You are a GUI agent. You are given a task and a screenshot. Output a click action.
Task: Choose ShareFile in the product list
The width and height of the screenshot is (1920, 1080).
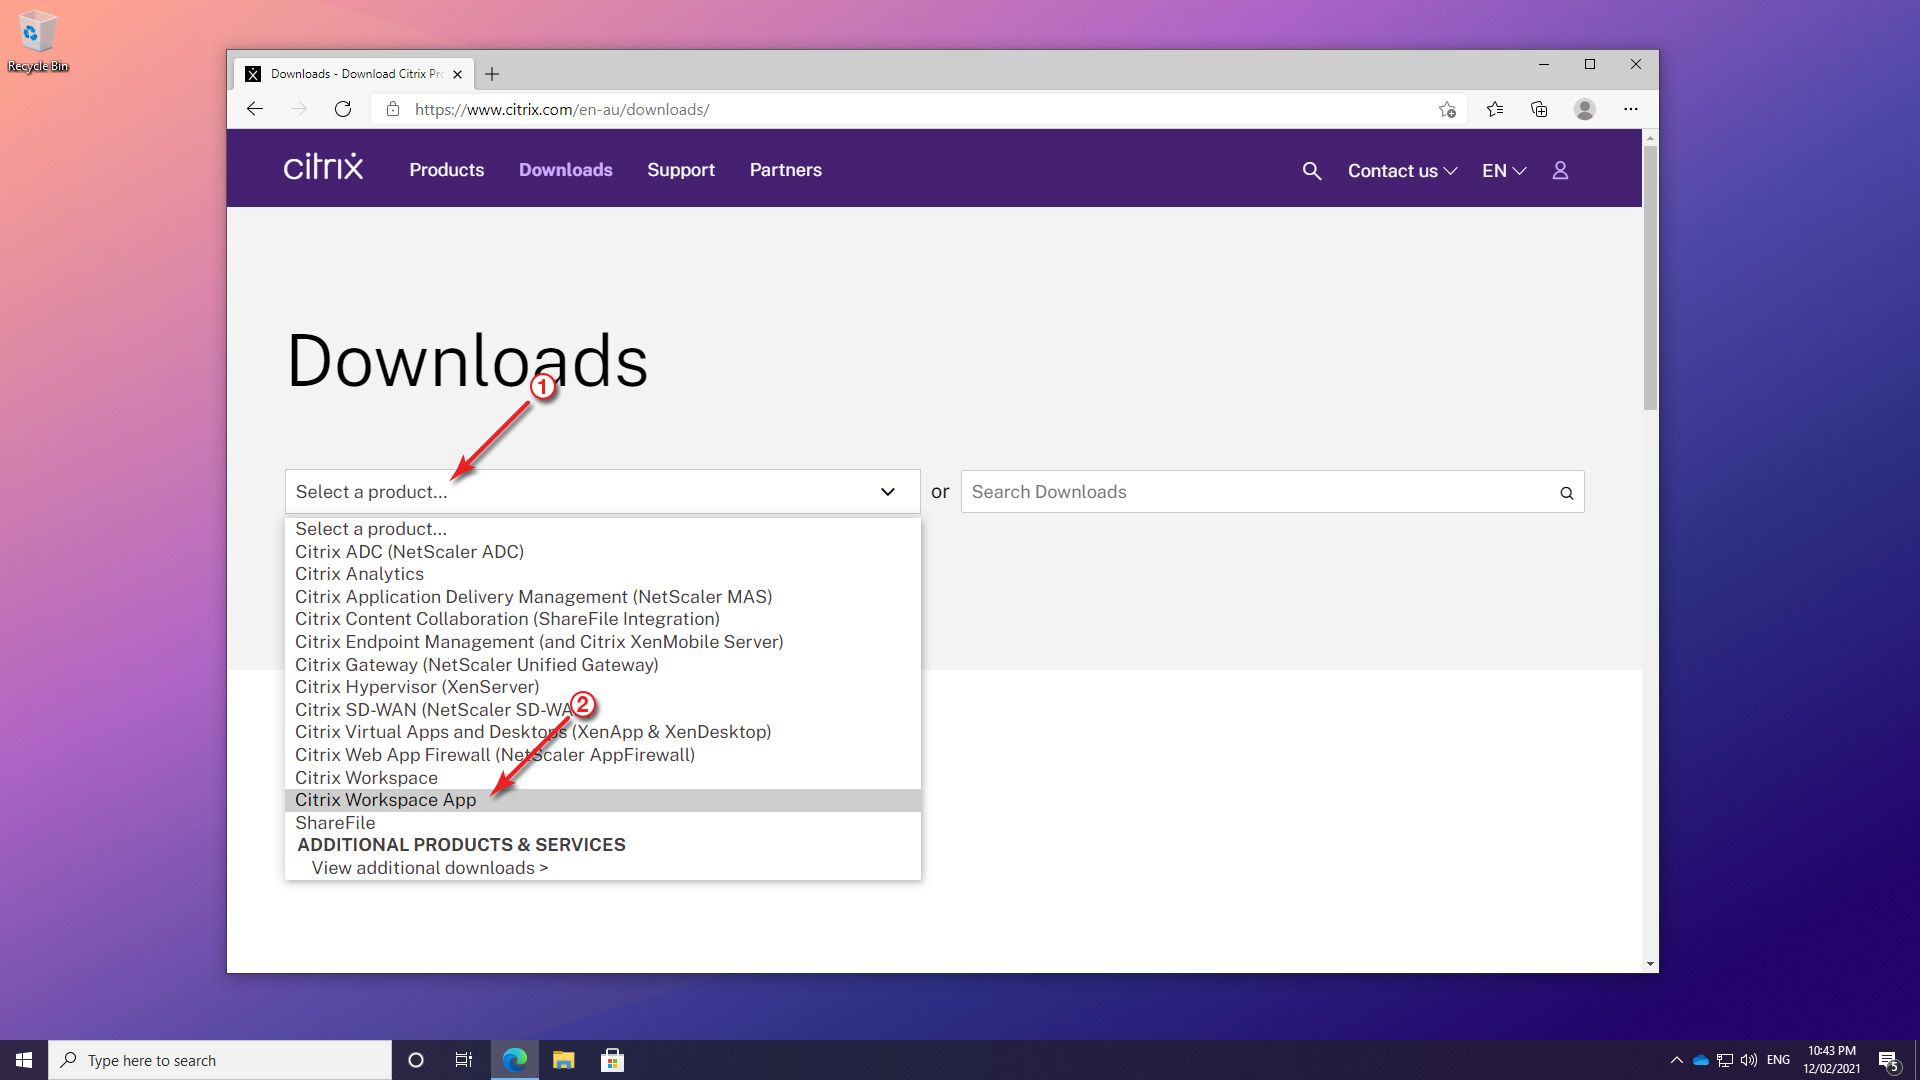tap(335, 823)
